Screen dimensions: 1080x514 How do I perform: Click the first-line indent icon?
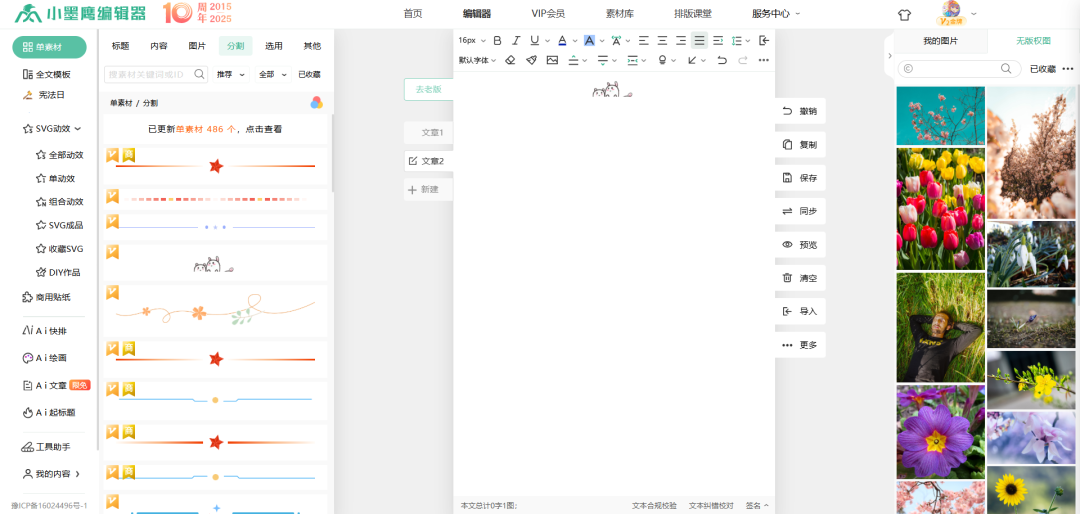click(718, 41)
